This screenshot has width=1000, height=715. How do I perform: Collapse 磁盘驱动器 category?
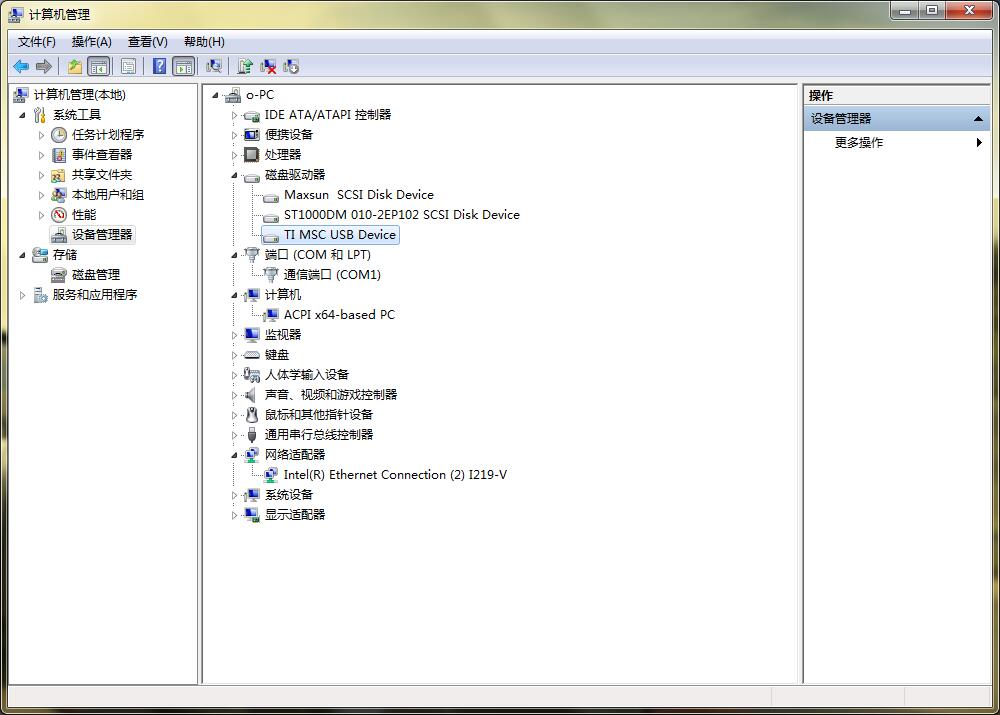click(x=234, y=175)
